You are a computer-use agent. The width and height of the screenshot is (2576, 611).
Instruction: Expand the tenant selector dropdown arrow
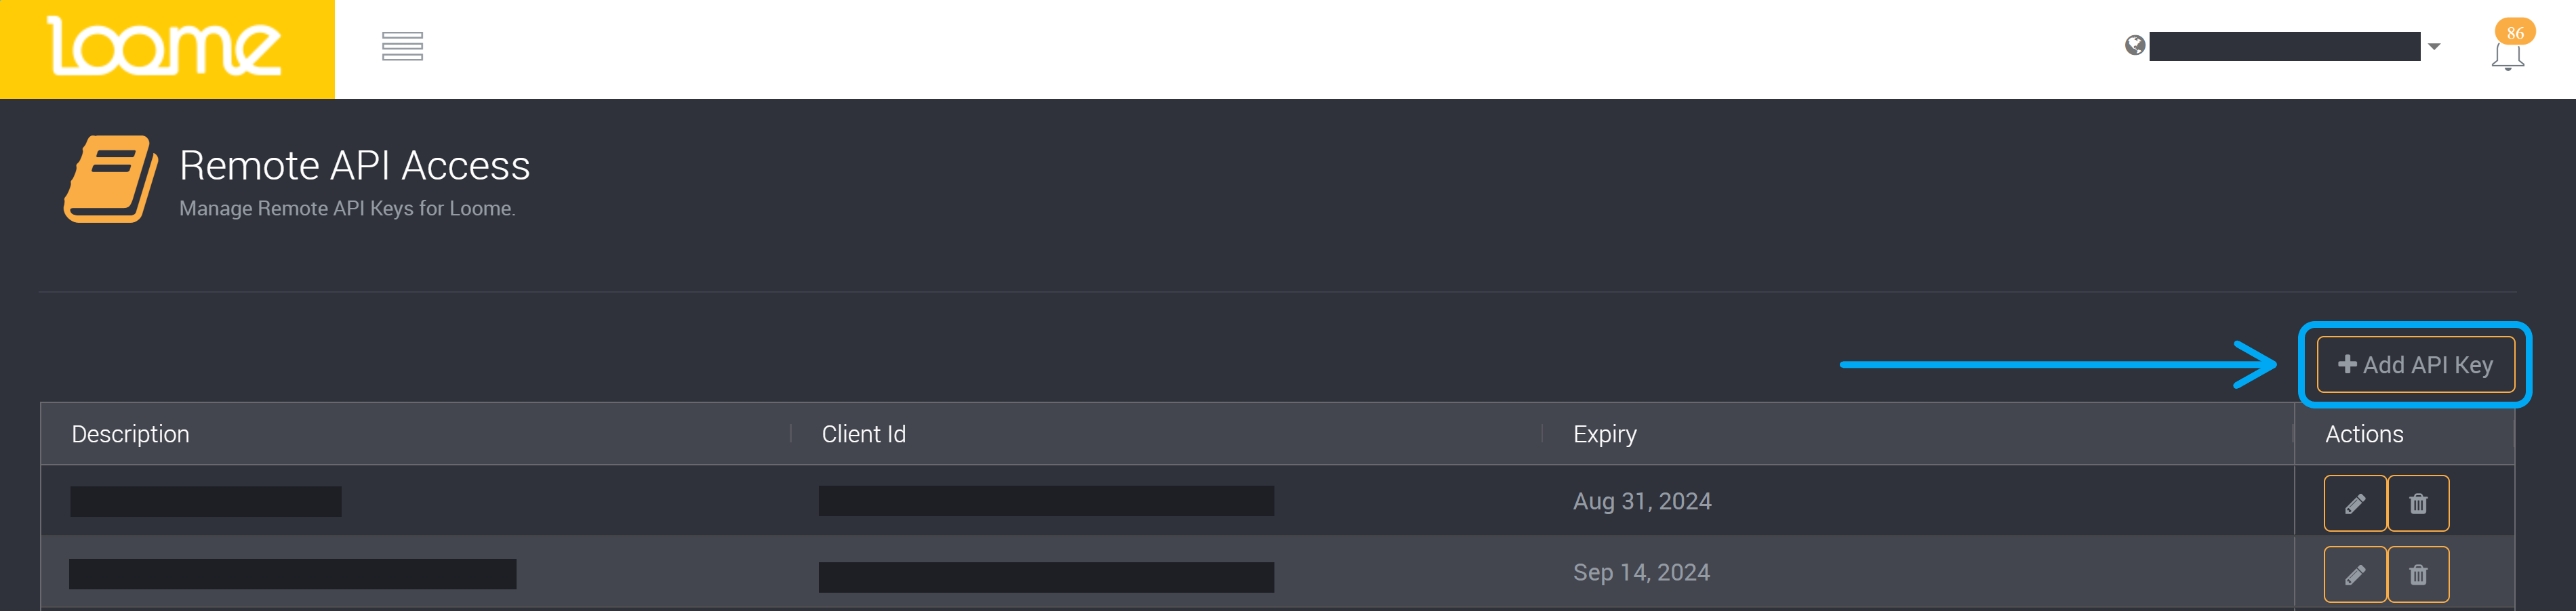point(2434,47)
